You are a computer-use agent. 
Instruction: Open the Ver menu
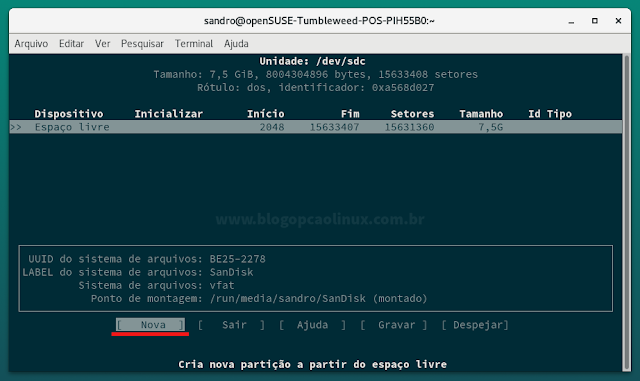(102, 44)
